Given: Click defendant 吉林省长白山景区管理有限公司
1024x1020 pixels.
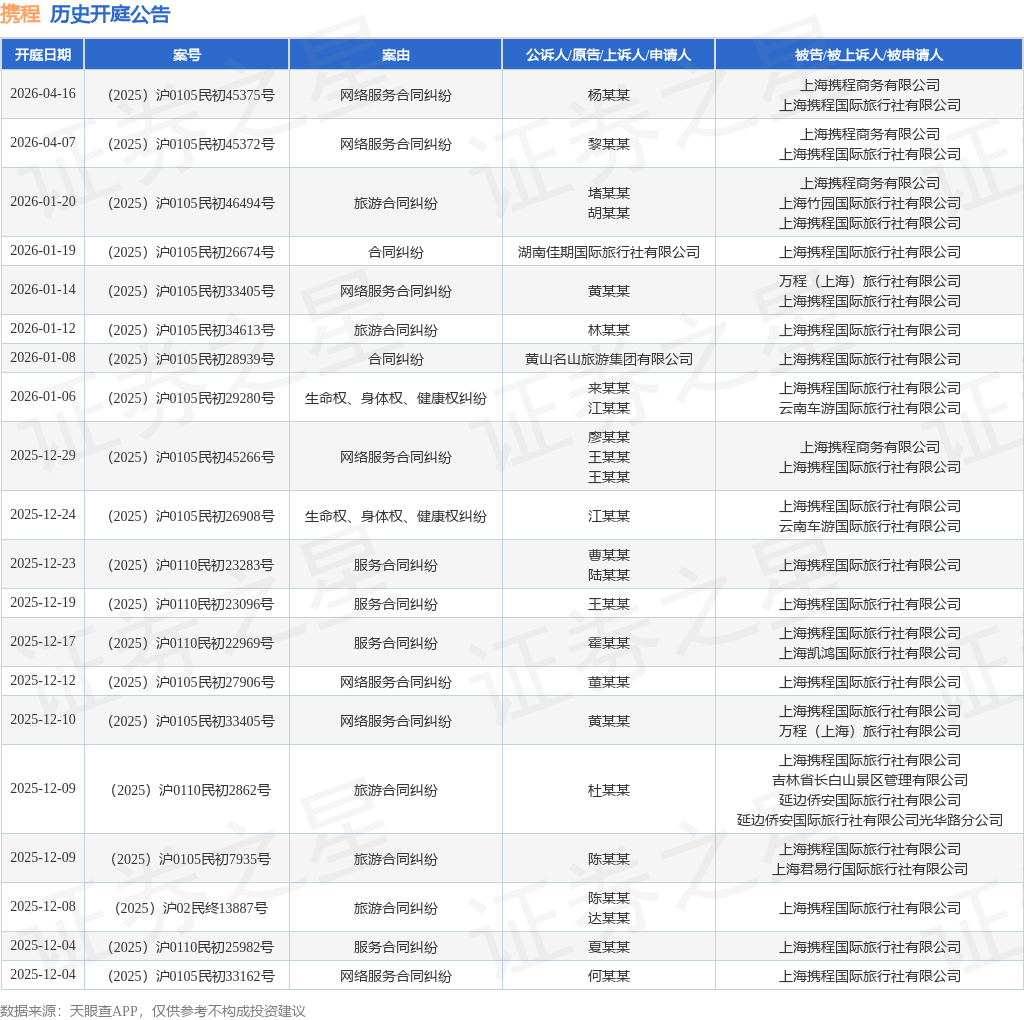Looking at the screenshot, I should (869, 780).
